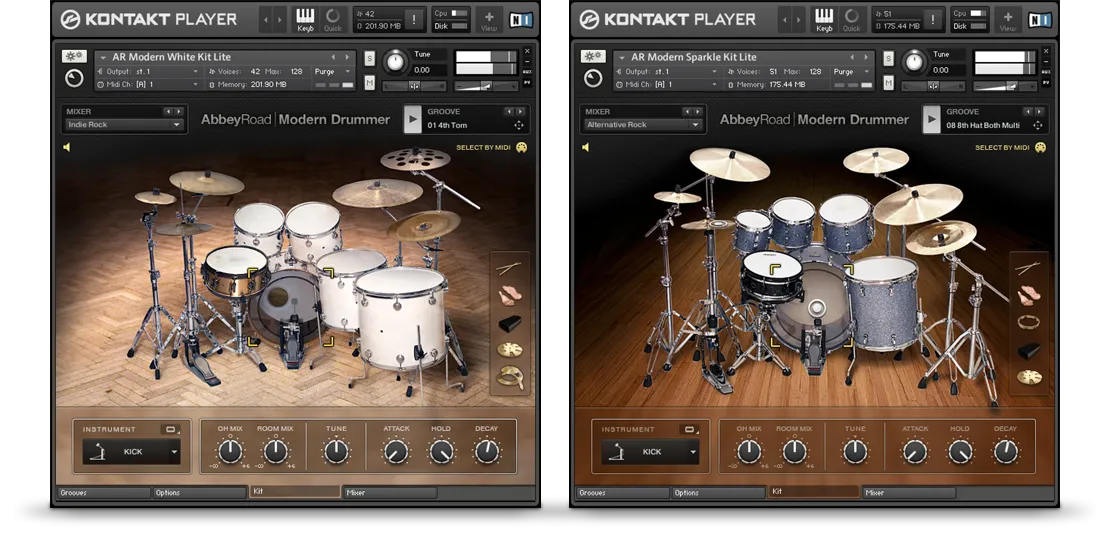Open the Midi Ch dropdown in Sparkle Kit
Screen dimensions: 1110x533
(666, 84)
